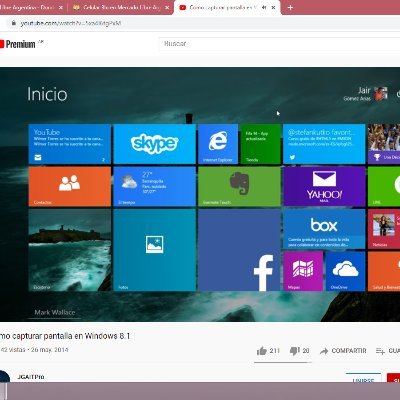Image resolution: width=400 pixels, height=400 pixels.
Task: Launch the Evernote Touch tile
Action: pos(239,186)
